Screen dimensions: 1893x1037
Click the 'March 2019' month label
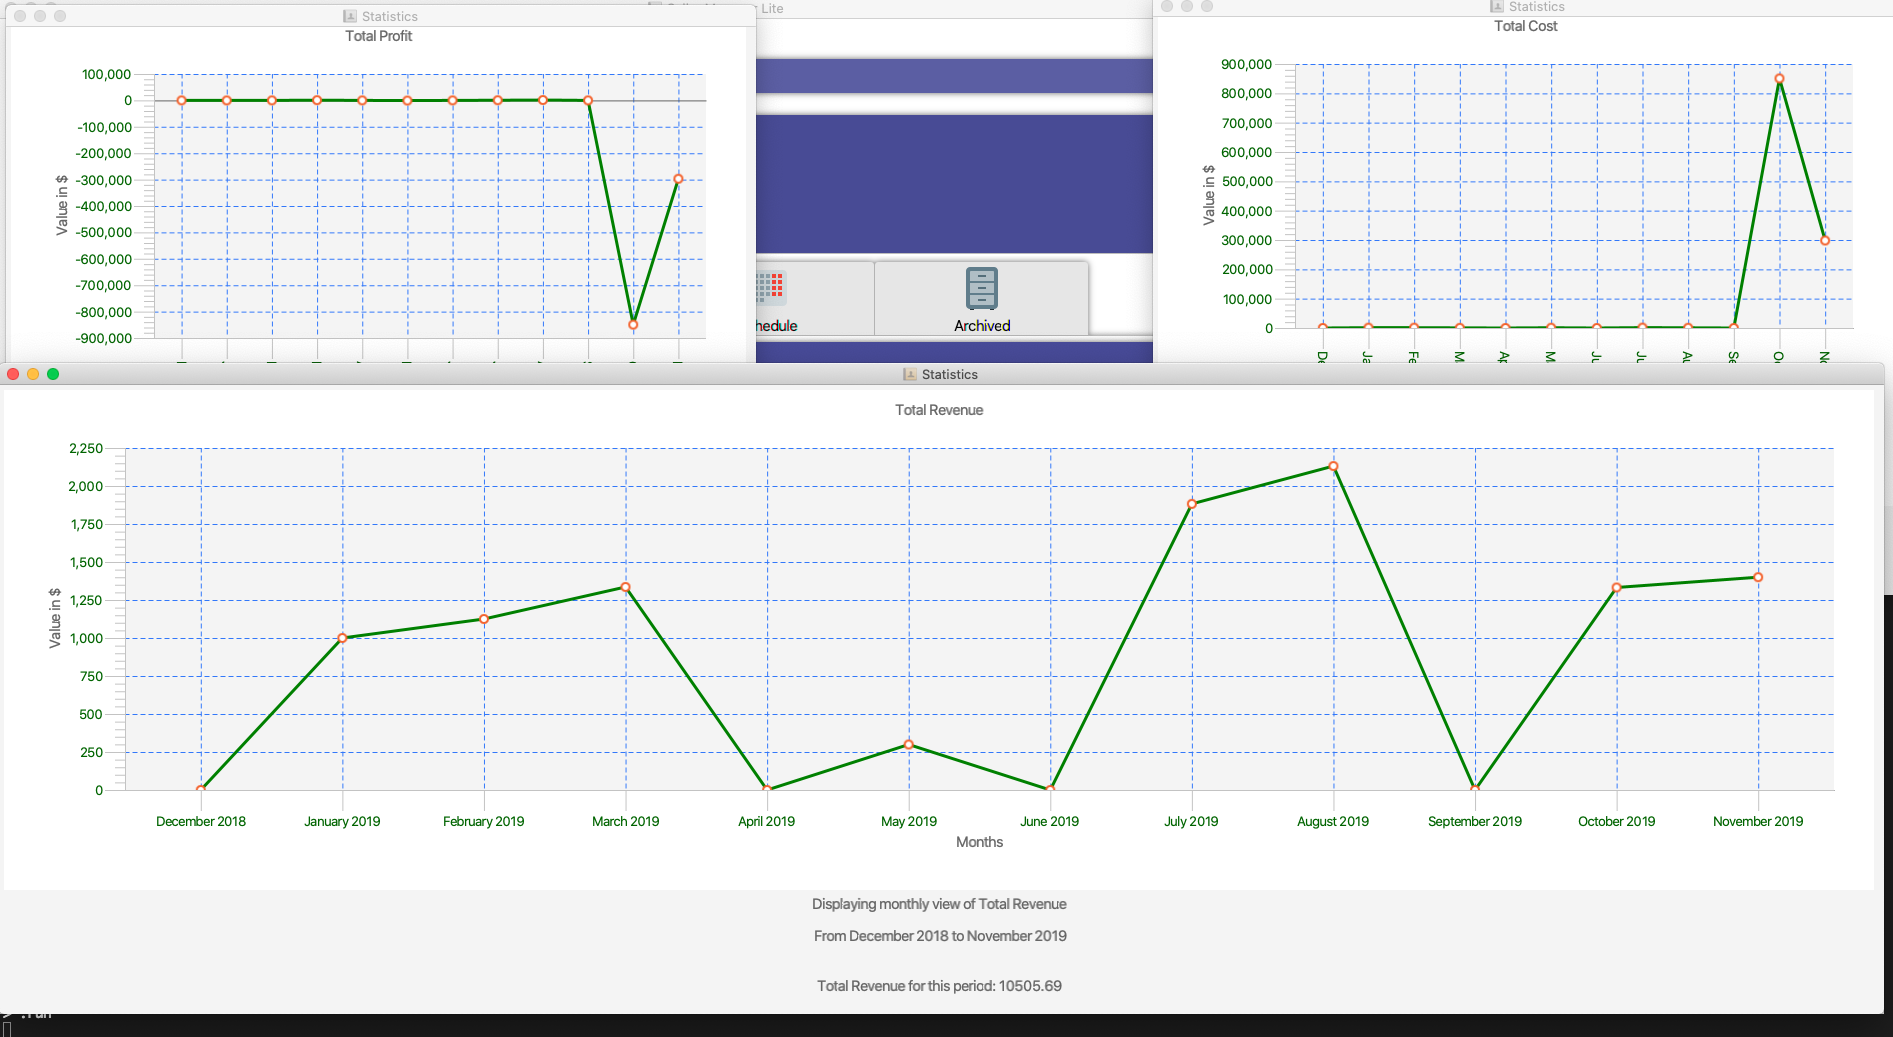[626, 821]
